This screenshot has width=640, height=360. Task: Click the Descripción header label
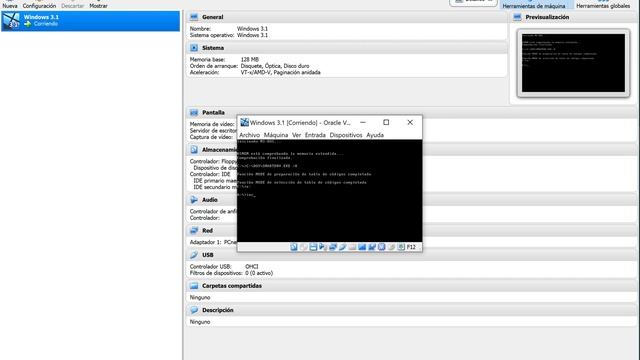pos(218,310)
